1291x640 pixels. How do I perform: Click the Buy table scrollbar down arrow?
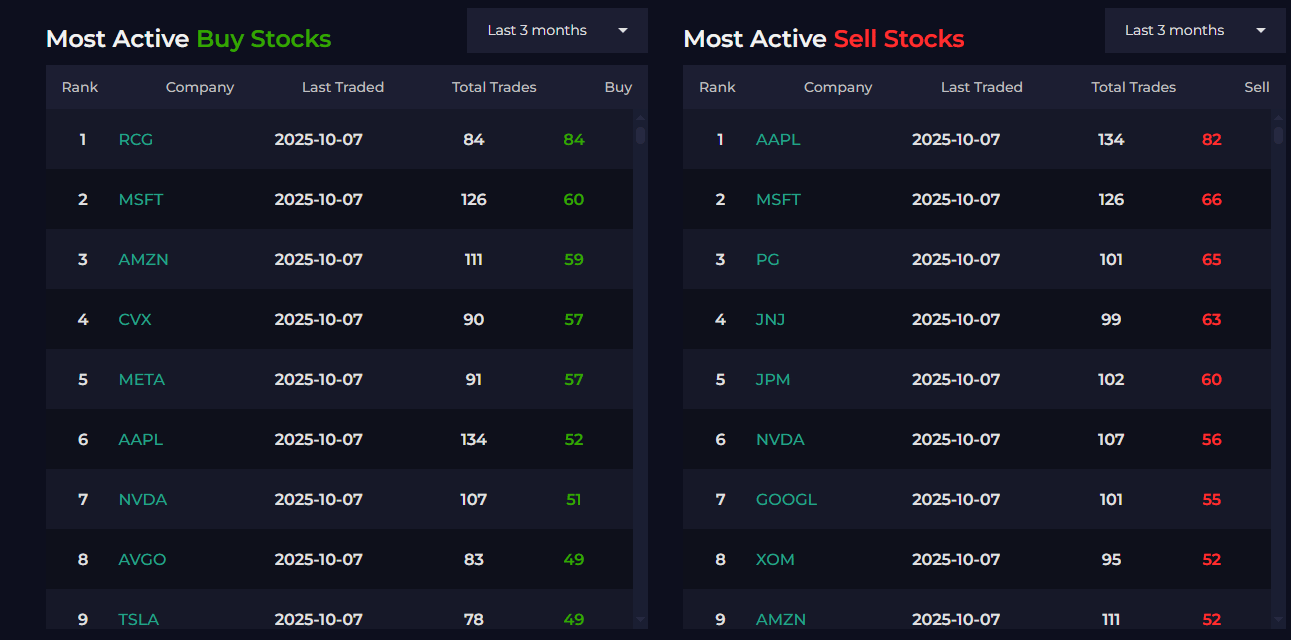[x=640, y=620]
